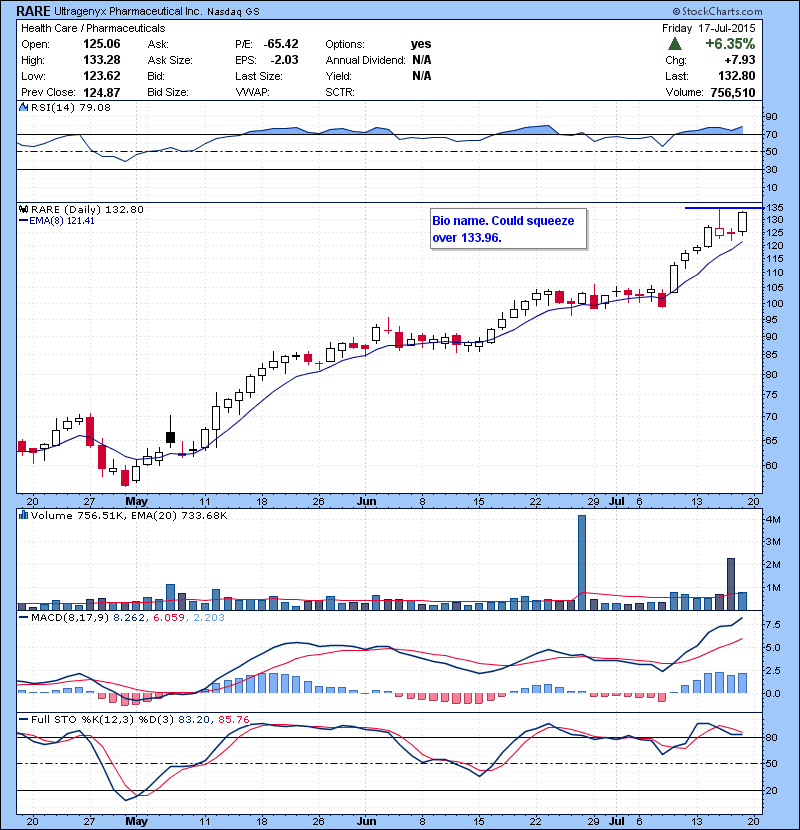Click the EPS value -2.03
The width and height of the screenshot is (800, 830).
pos(284,60)
